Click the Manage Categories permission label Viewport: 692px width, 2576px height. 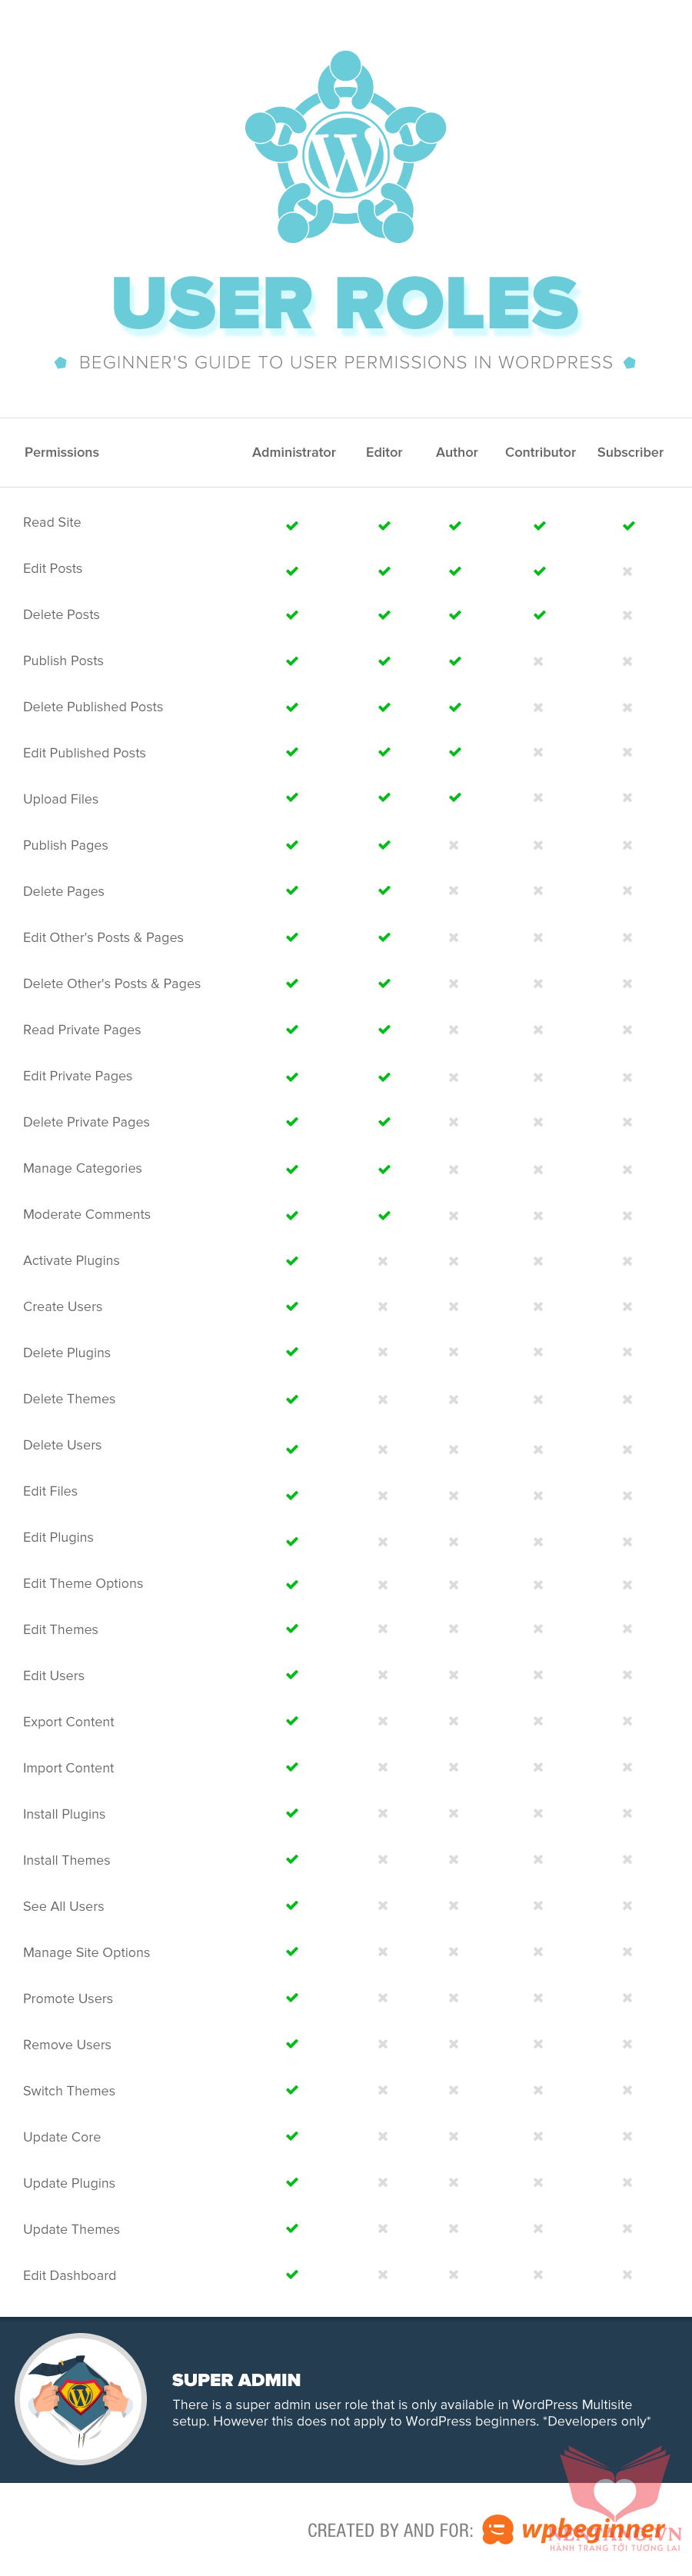[82, 1168]
